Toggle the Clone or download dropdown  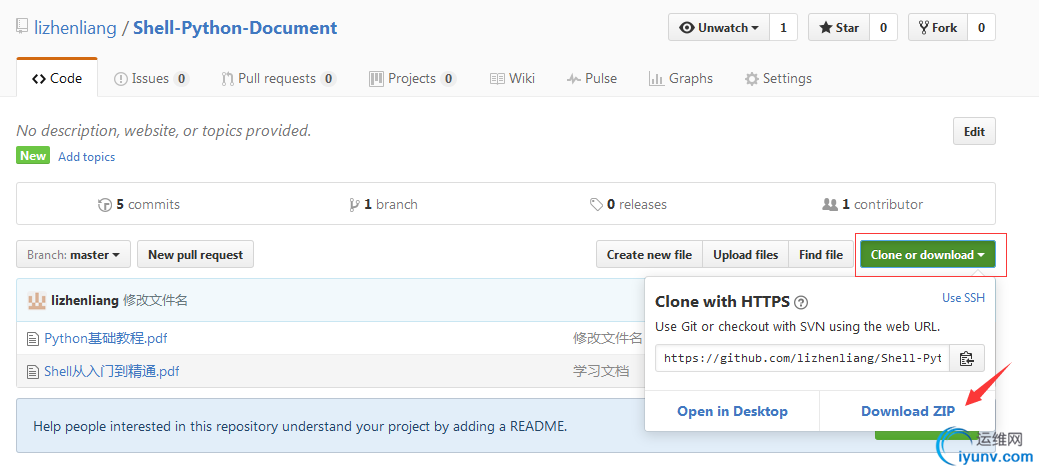click(928, 254)
